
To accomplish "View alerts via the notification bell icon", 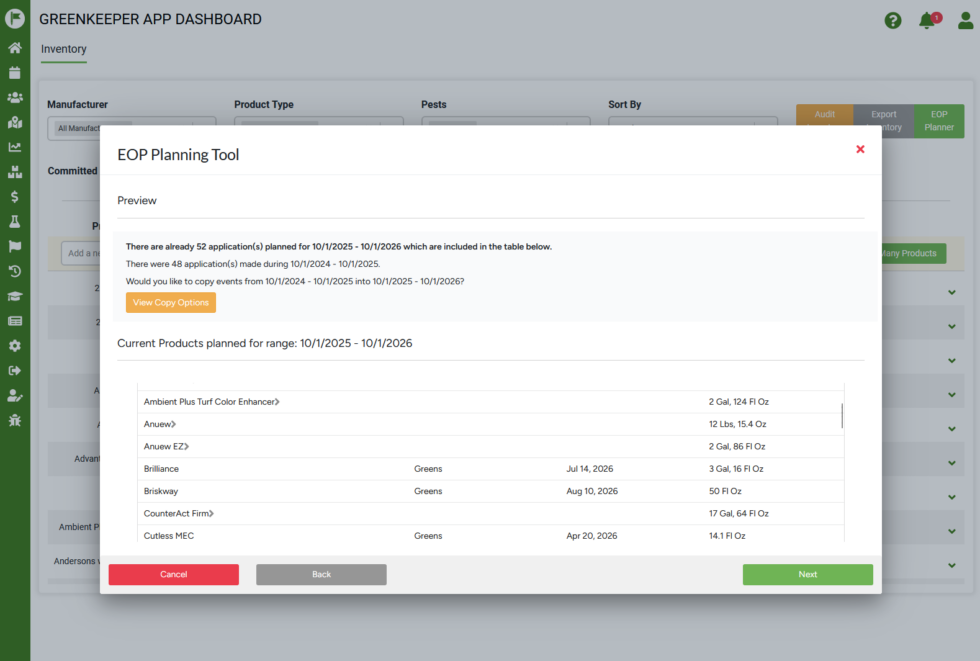I will click(927, 19).
